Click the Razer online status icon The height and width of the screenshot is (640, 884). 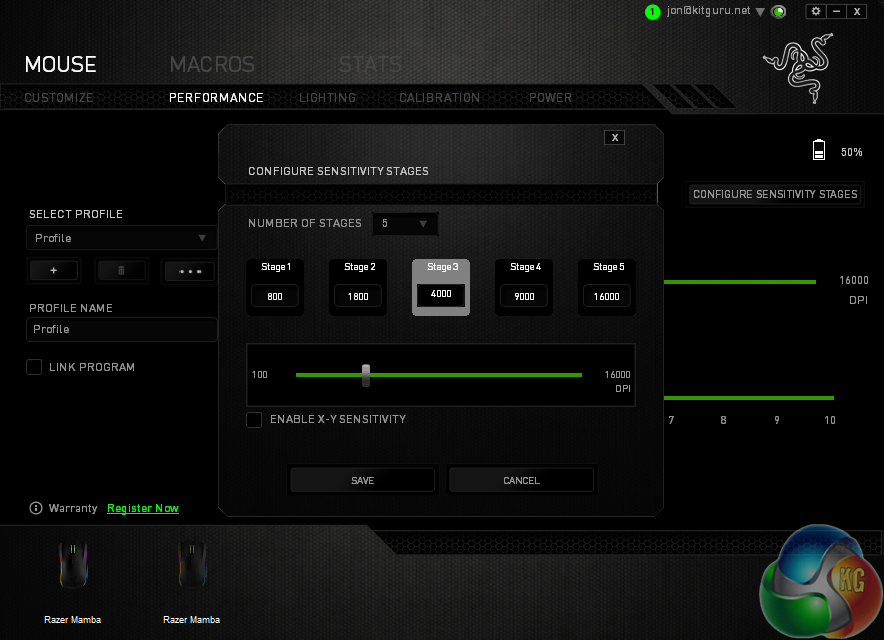click(779, 12)
